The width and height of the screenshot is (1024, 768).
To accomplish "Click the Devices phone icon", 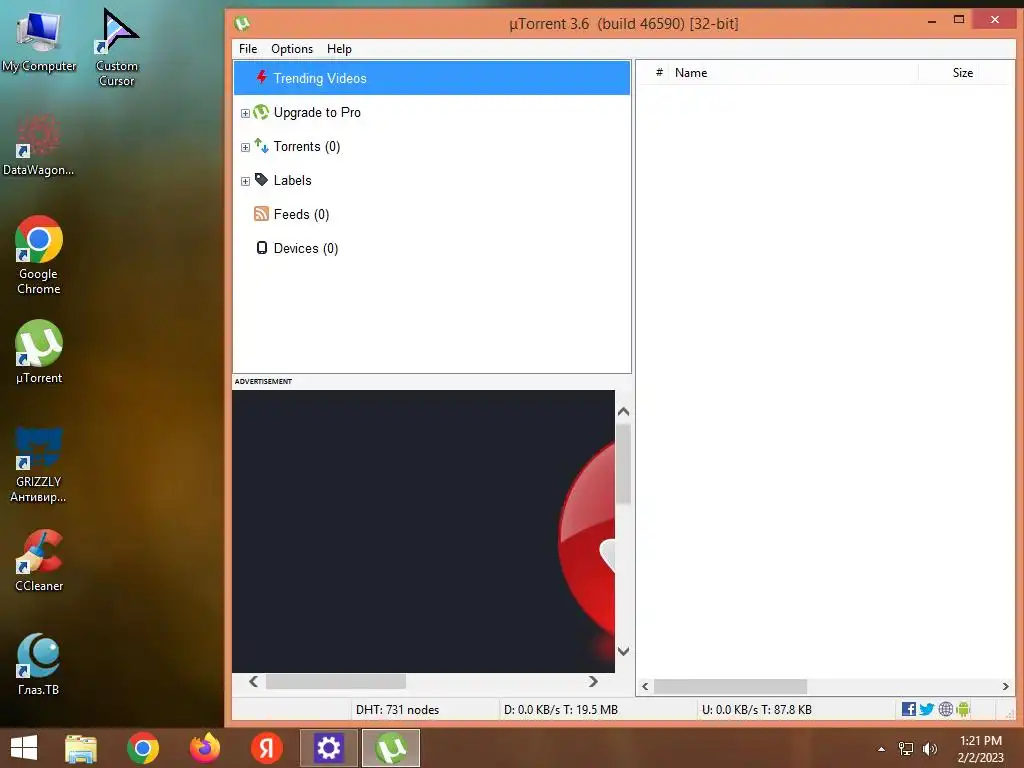I will 262,248.
